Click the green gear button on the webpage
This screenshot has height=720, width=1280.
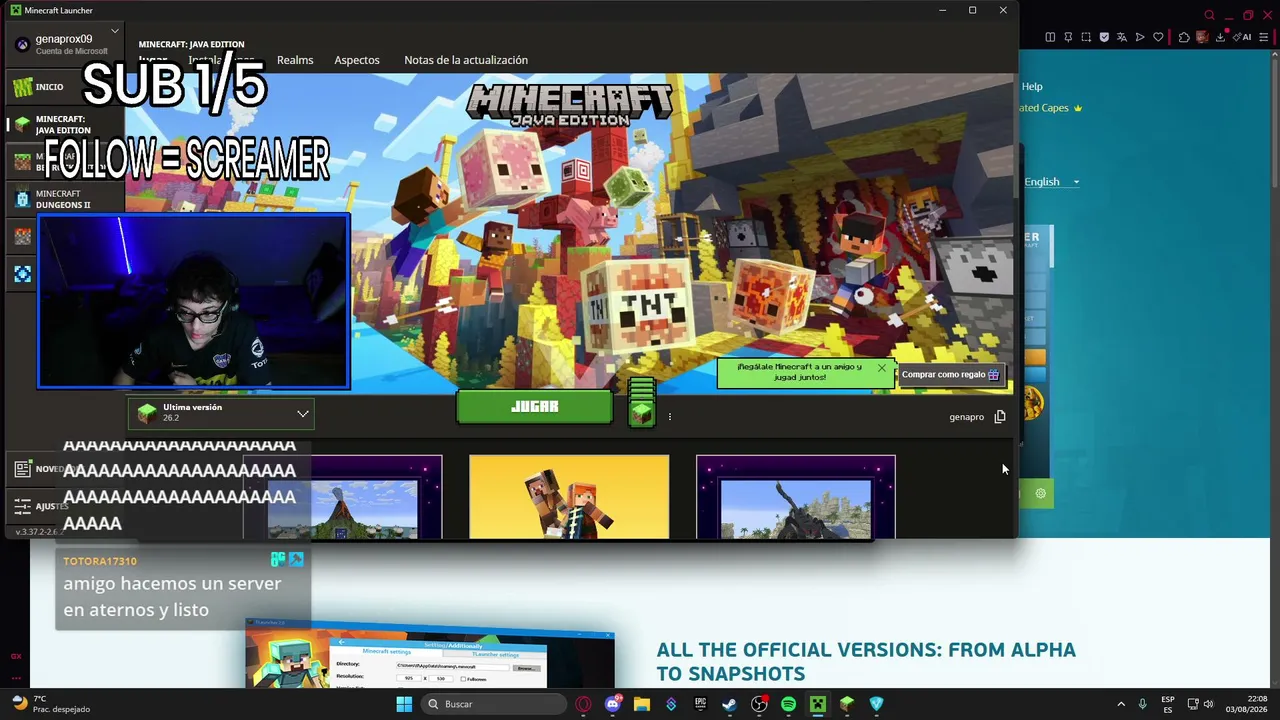1040,493
